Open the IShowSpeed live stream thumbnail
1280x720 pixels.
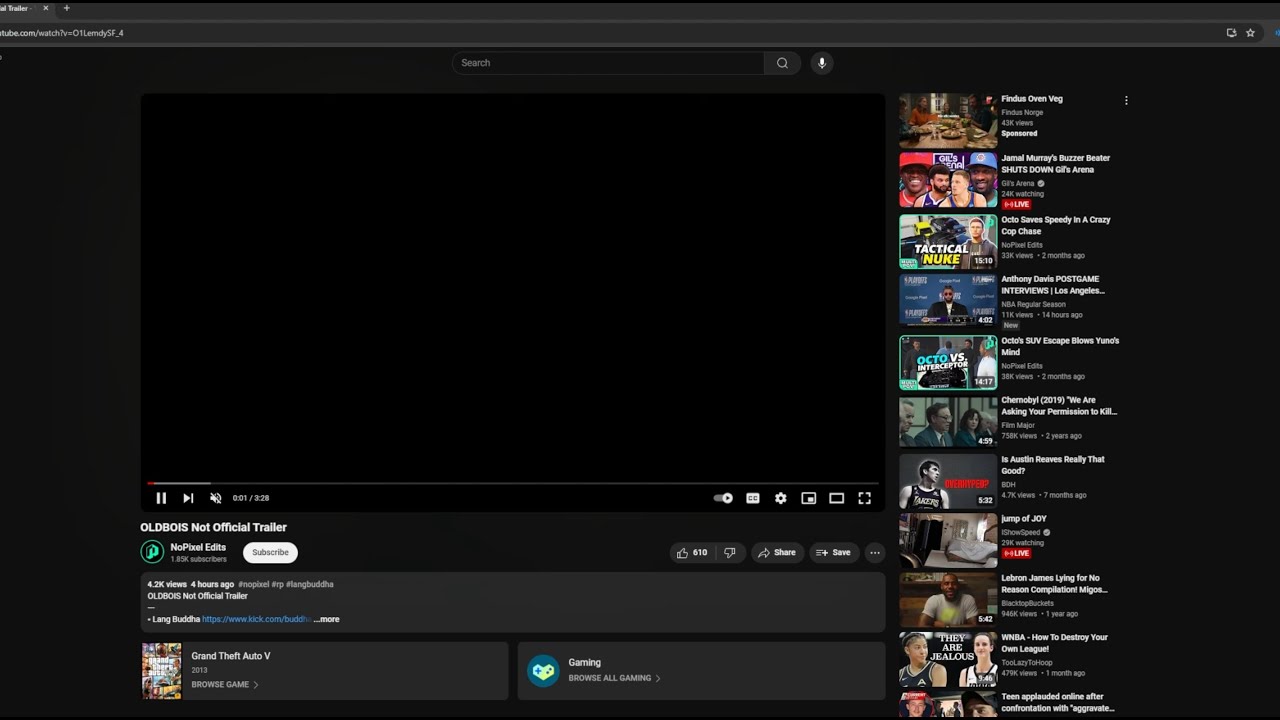coord(948,541)
